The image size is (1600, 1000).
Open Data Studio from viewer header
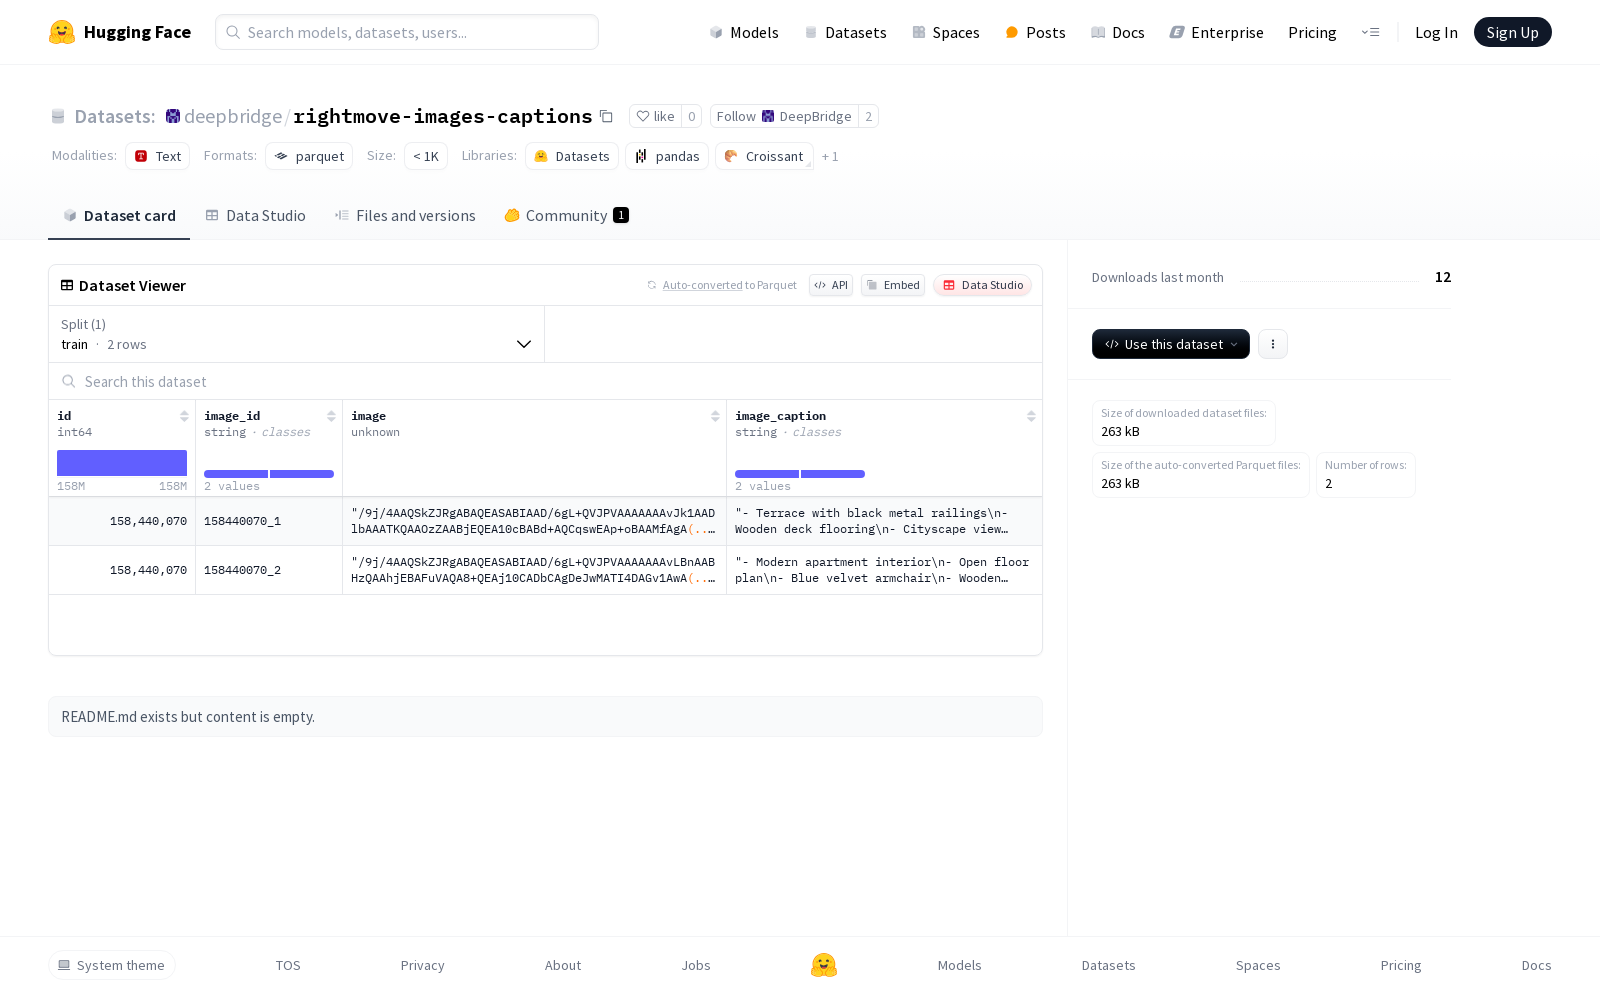(983, 285)
